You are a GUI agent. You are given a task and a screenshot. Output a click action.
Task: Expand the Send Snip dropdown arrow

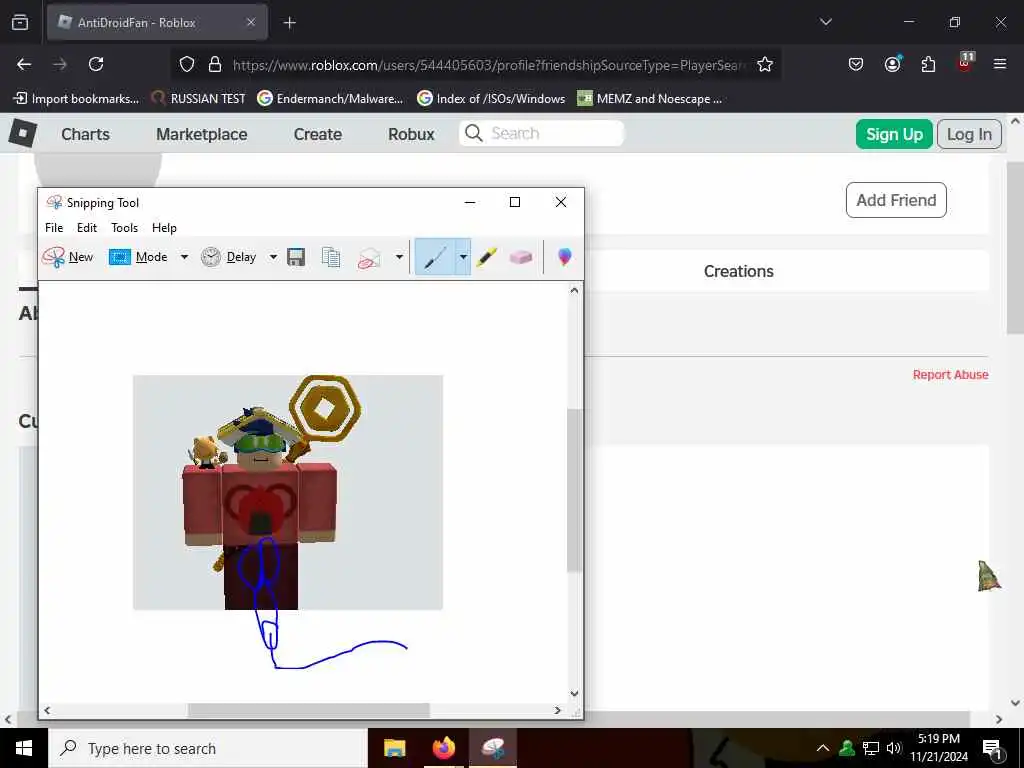(399, 257)
